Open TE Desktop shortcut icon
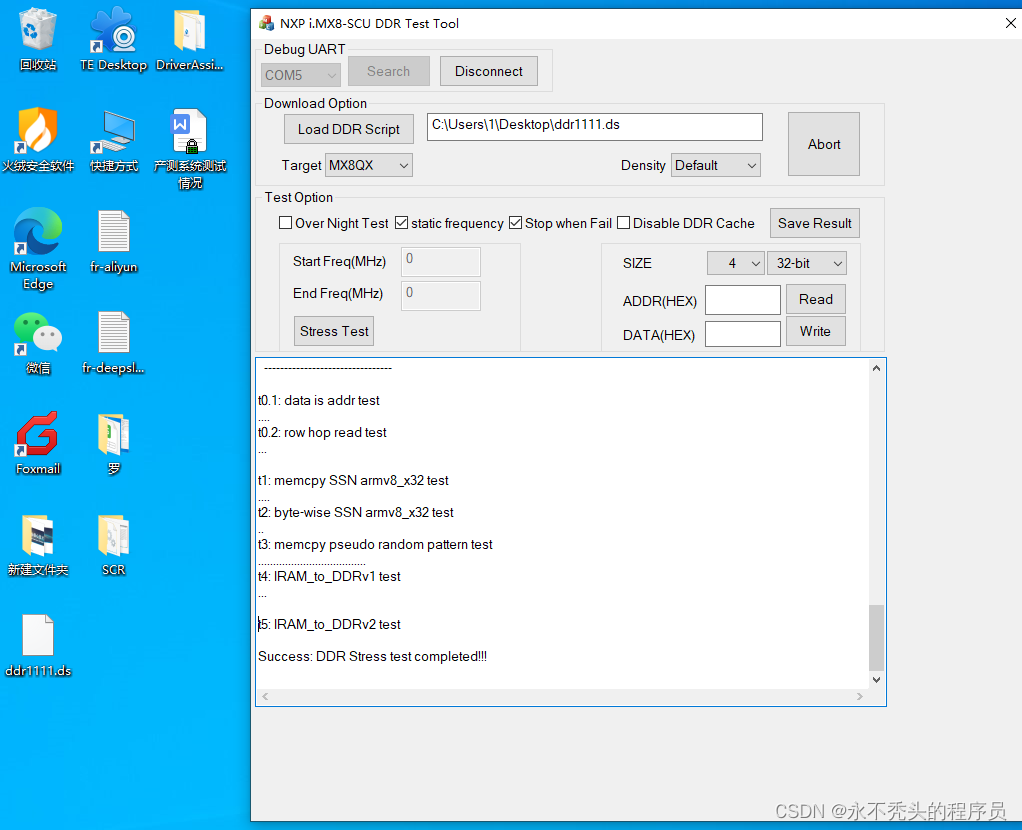Screen dimensions: 1022x830 [113, 39]
